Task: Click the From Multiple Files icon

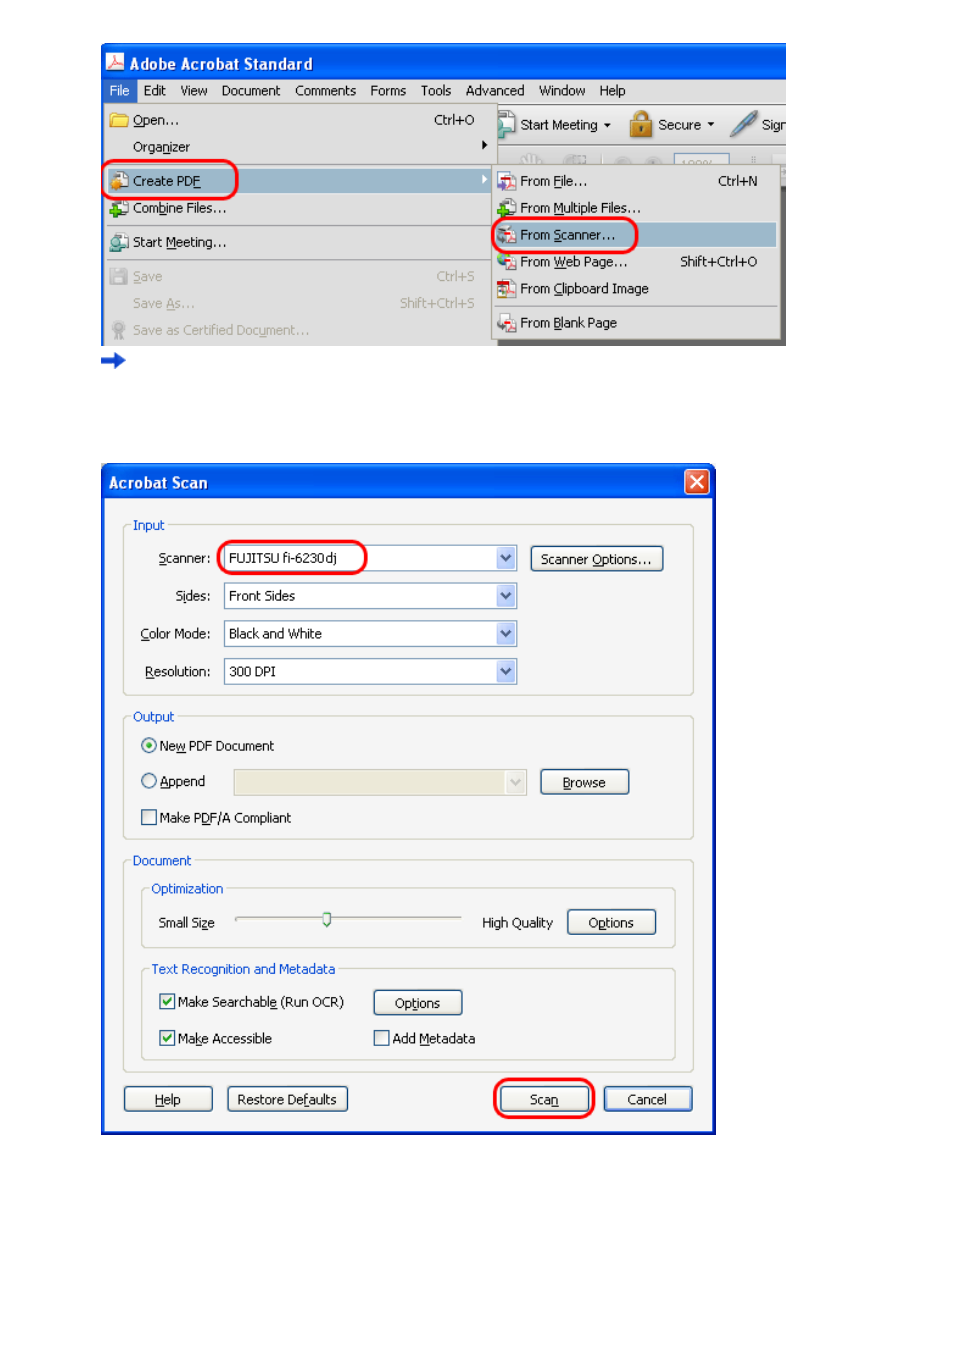Action: pos(507,208)
